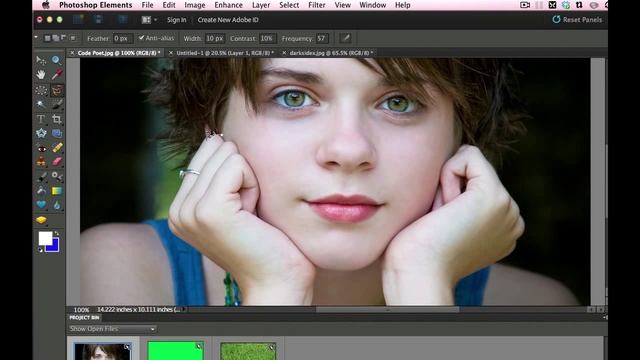Open the Select menu
Viewport: 640px width, 360px height.
tap(289, 5)
